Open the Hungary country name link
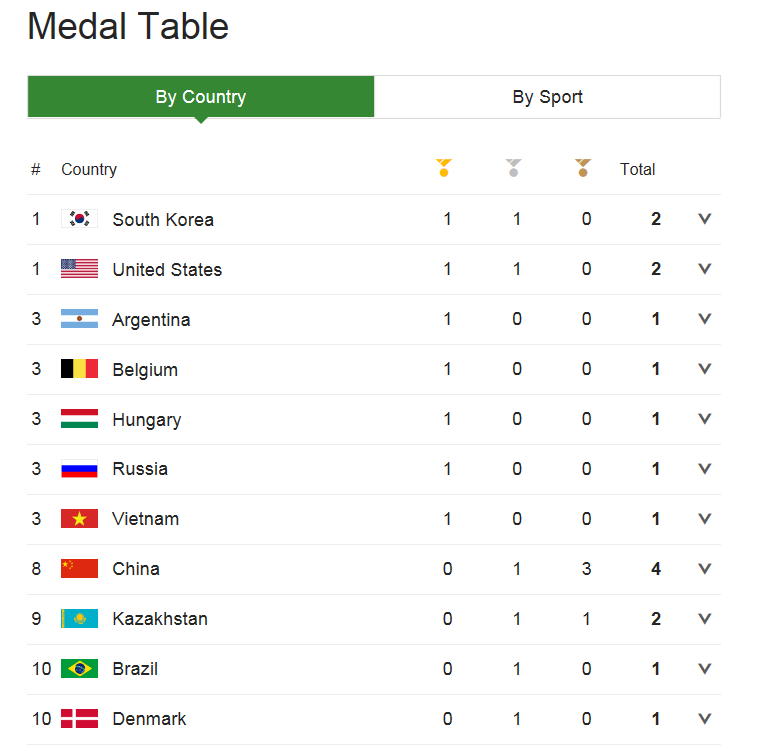 146,420
